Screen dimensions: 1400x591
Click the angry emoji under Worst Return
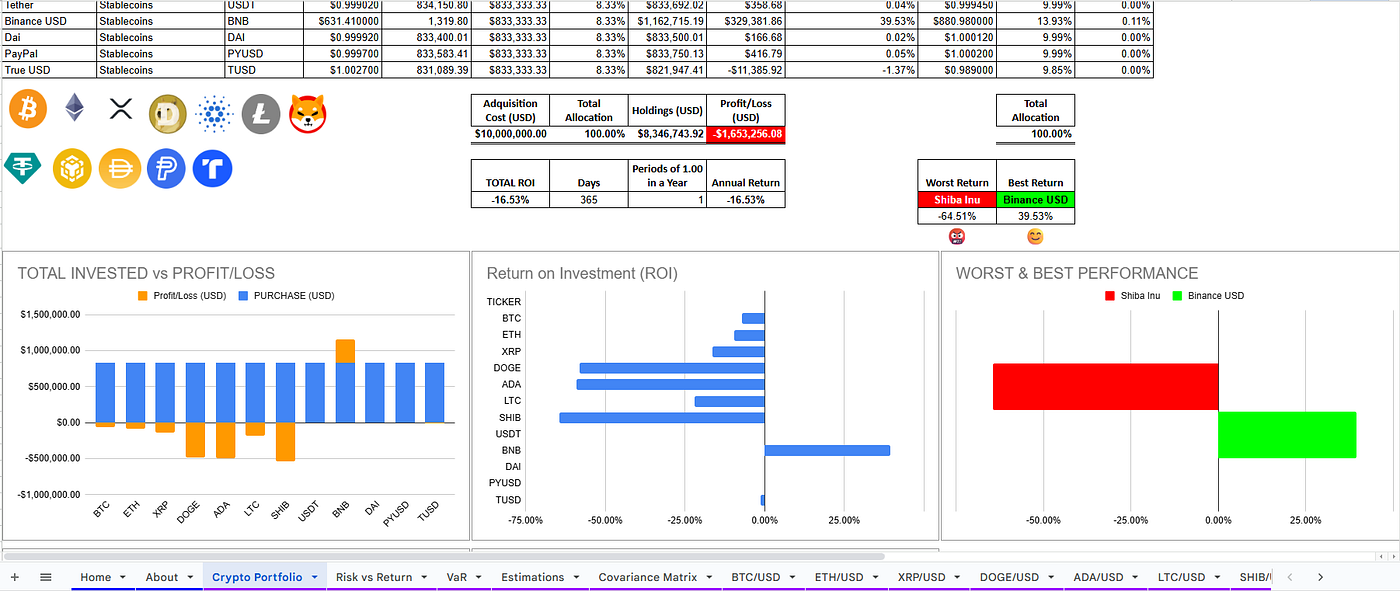pos(957,237)
